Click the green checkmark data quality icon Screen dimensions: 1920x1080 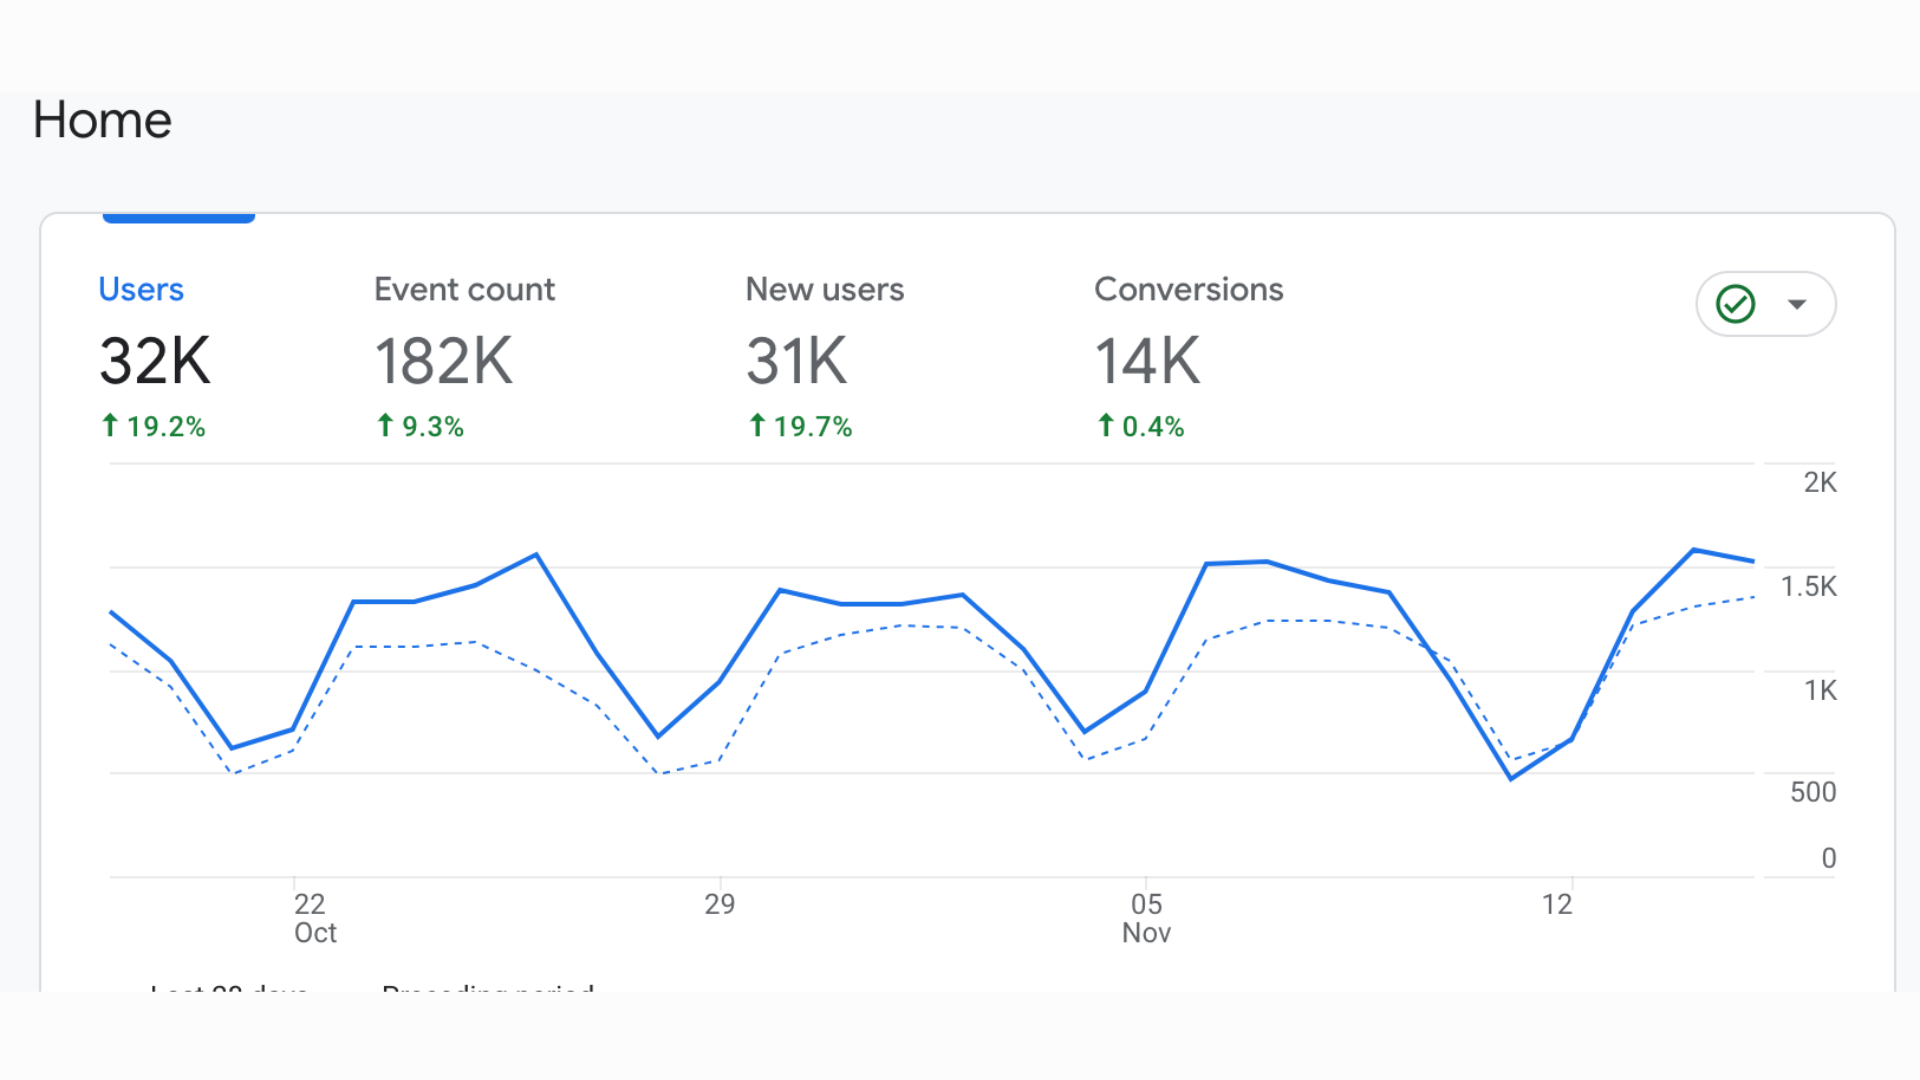point(1736,304)
